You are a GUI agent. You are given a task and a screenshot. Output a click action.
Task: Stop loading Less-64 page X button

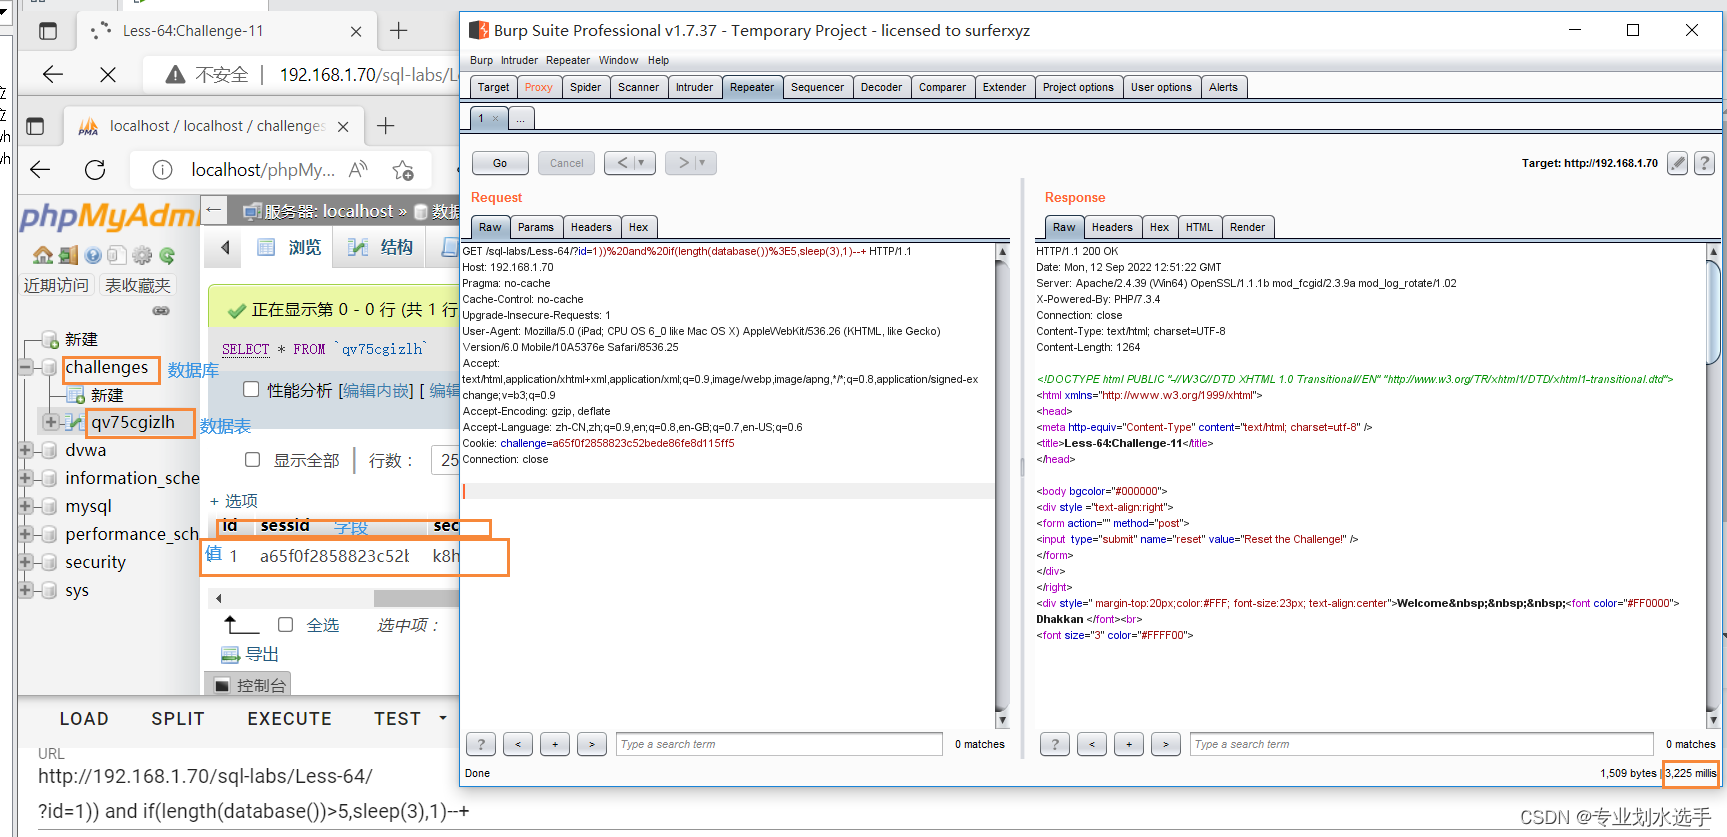(108, 74)
